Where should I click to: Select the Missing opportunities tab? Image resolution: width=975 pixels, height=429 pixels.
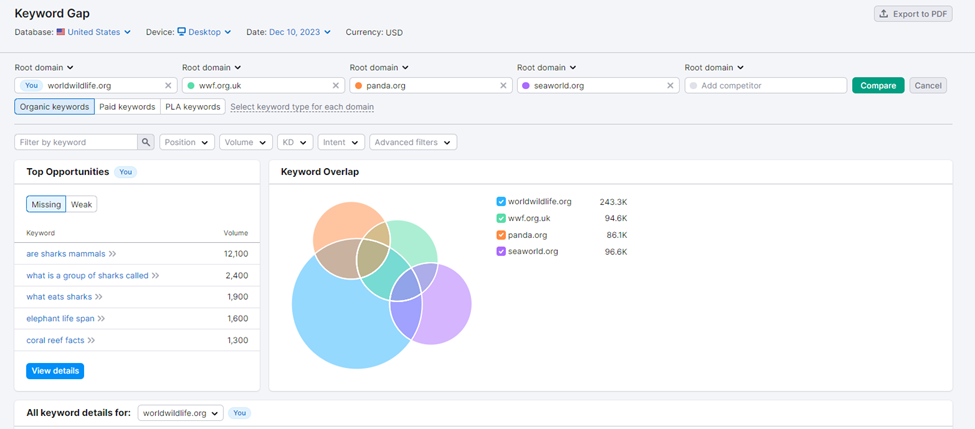(46, 205)
